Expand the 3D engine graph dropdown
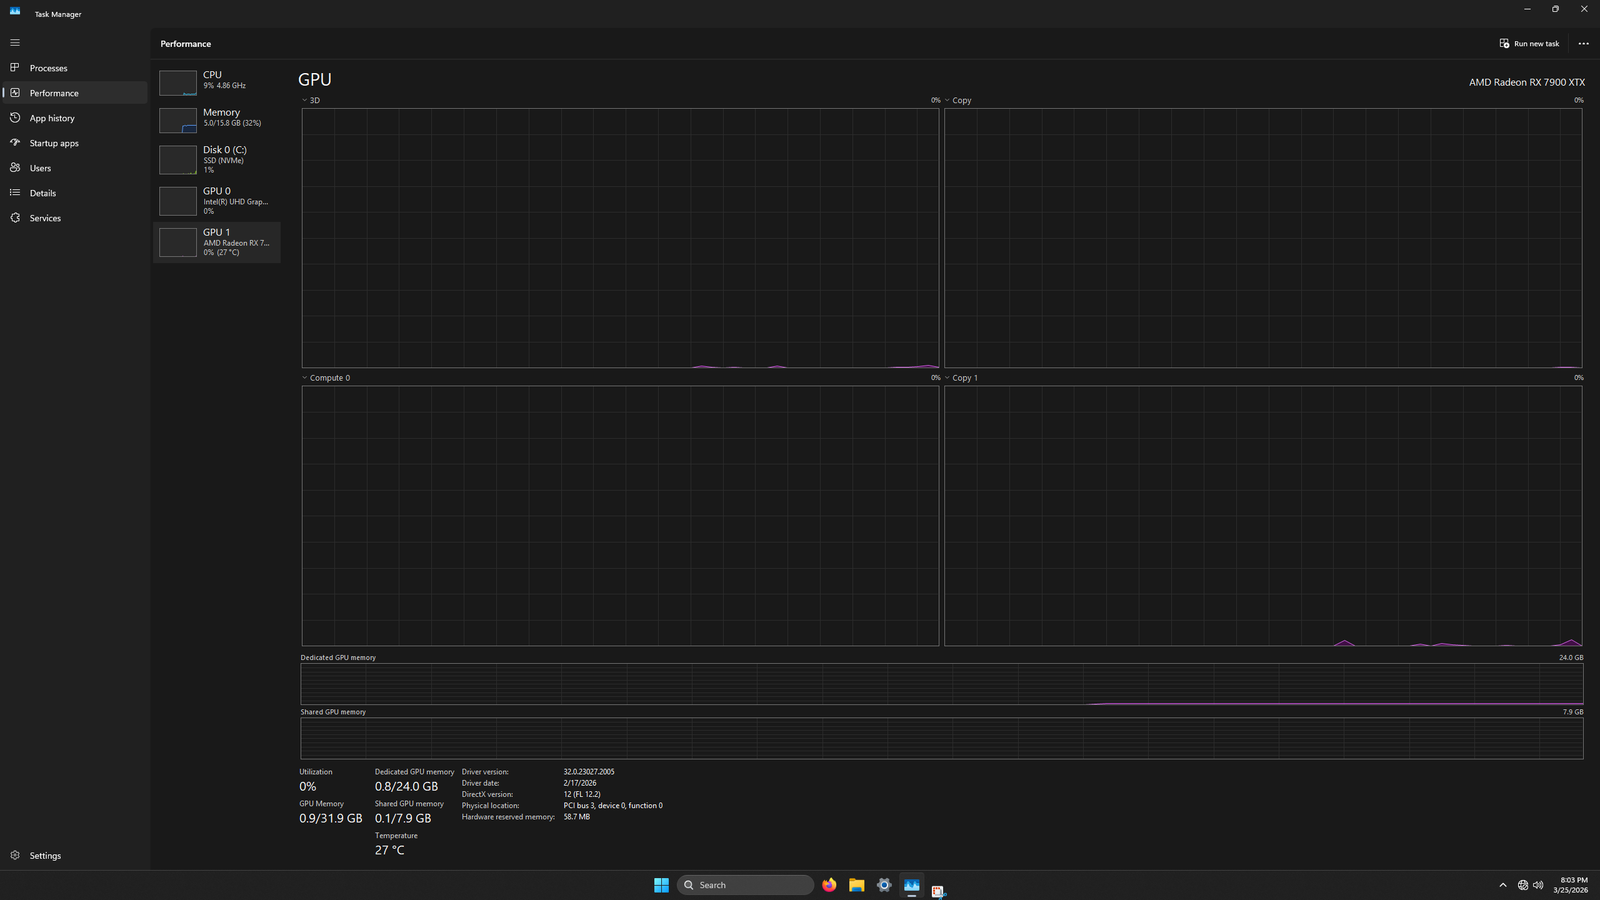This screenshot has width=1600, height=900. [x=305, y=101]
